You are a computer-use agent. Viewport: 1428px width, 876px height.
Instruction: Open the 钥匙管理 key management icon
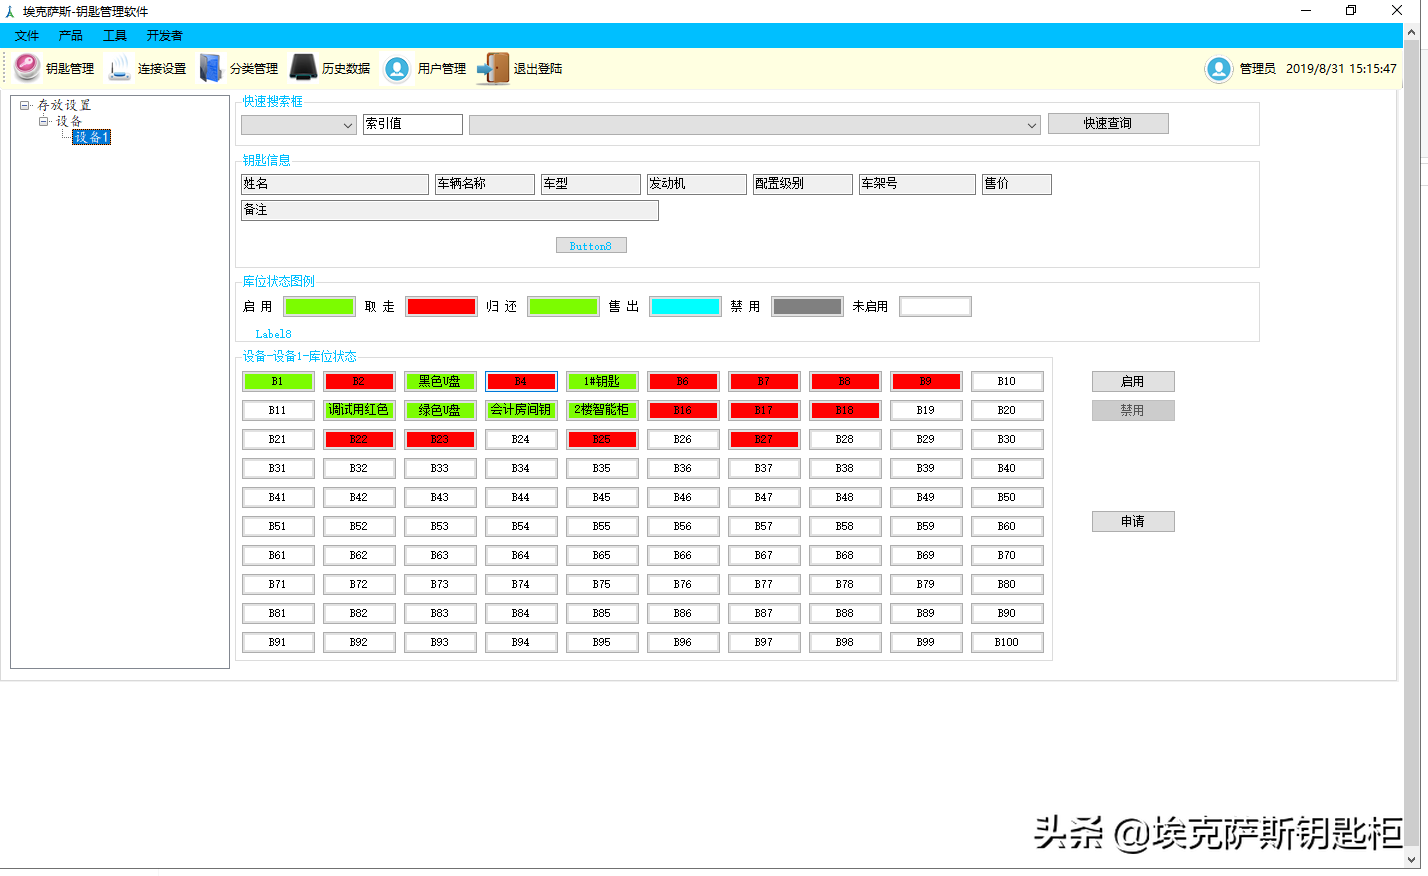28,68
